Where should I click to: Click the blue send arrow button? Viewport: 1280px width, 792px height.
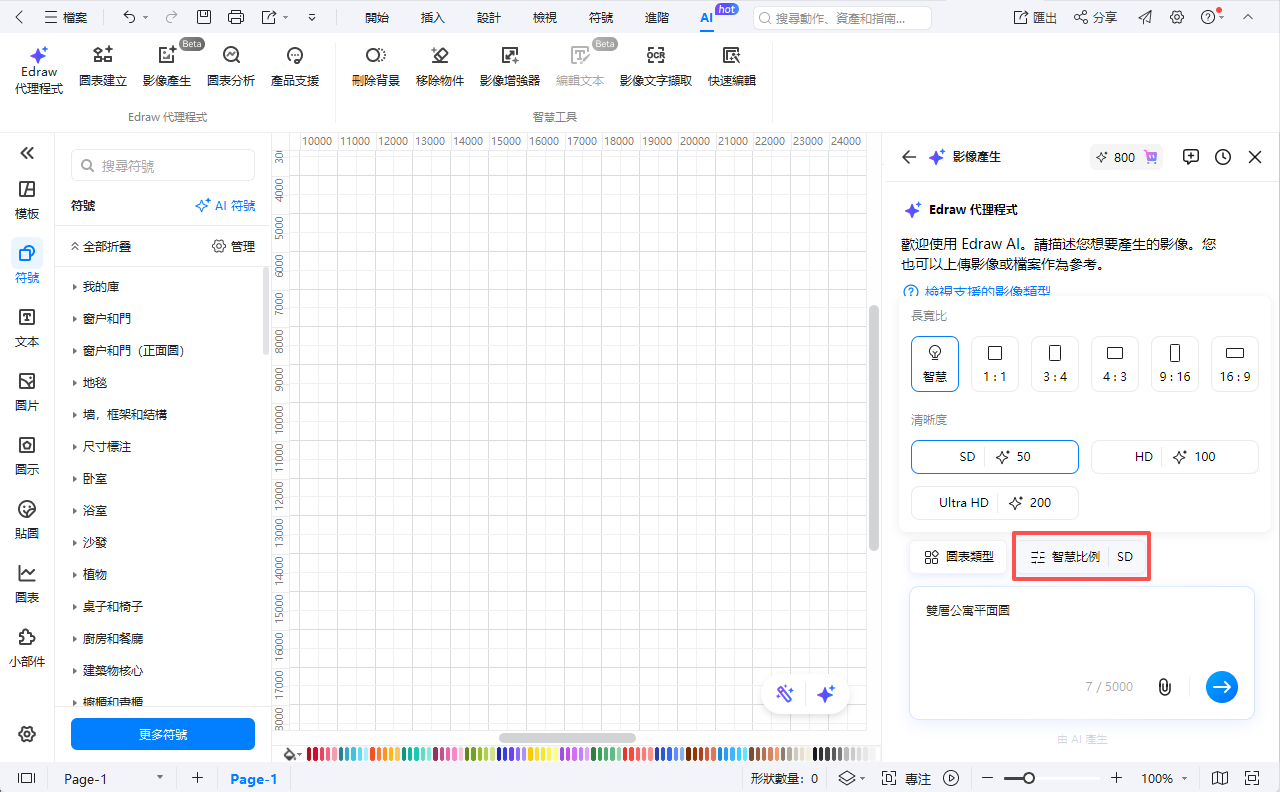[x=1221, y=687]
